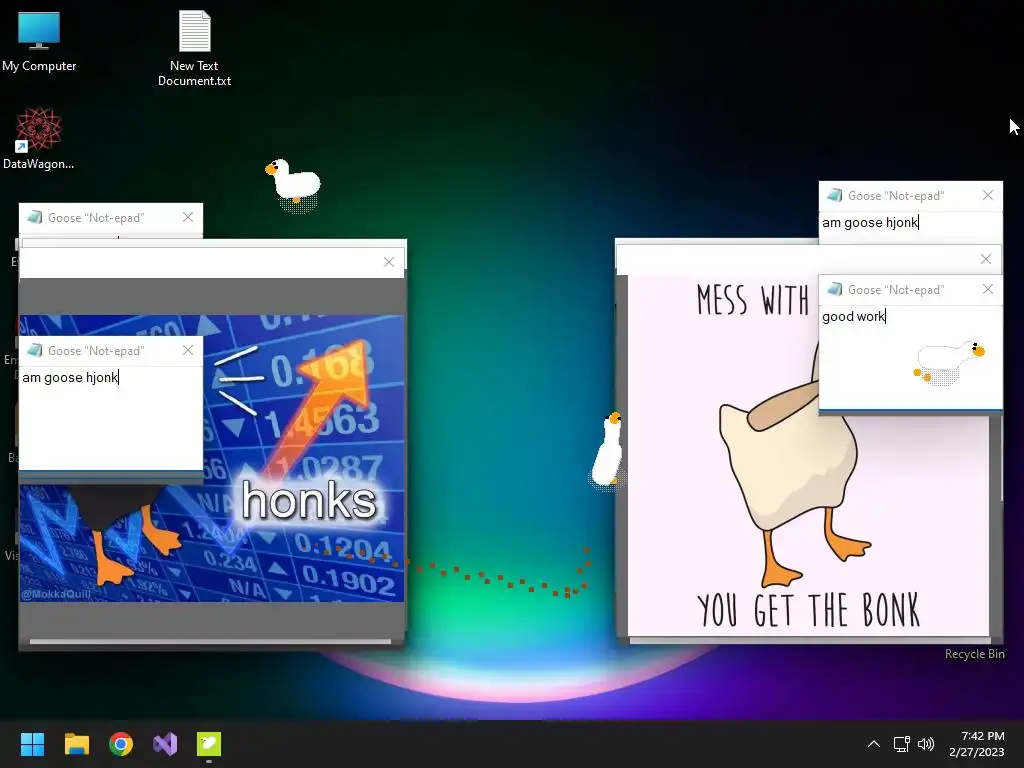
Task: Open the network status tray icon
Action: pyautogui.click(x=902, y=744)
